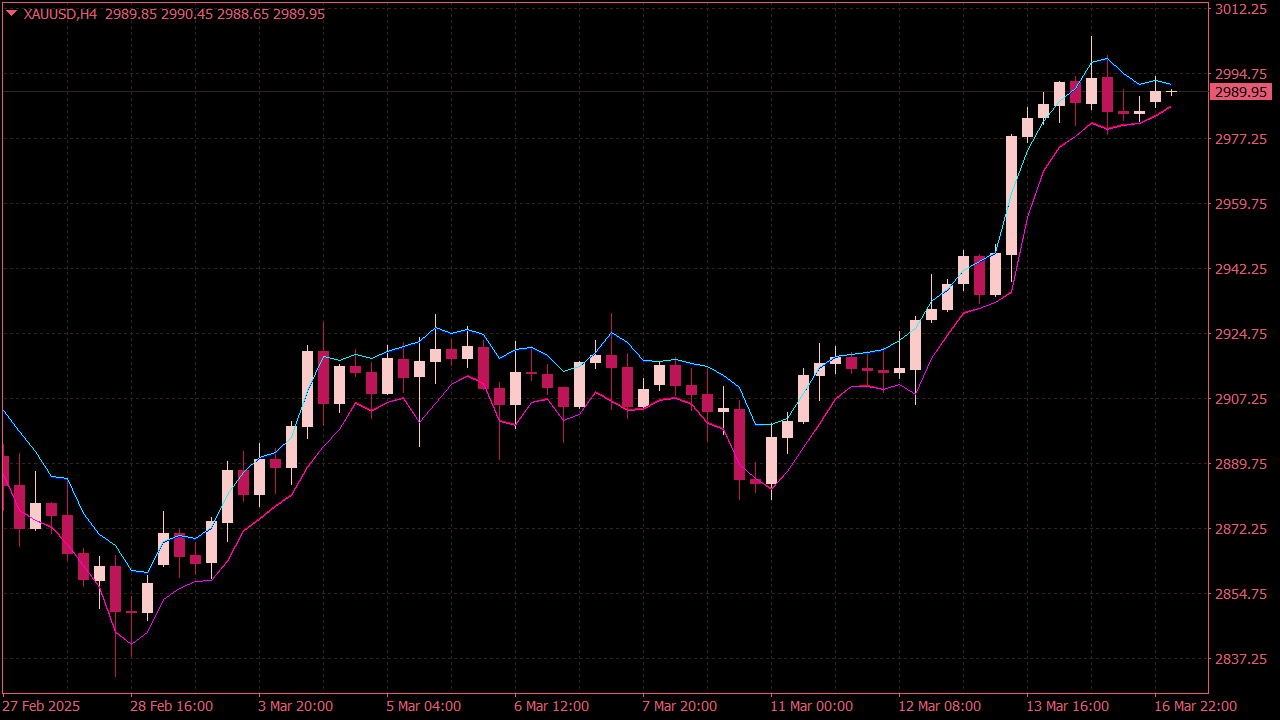The image size is (1280, 720).
Task: Click the 13 Mar 16:00 time label
Action: pos(1068,706)
